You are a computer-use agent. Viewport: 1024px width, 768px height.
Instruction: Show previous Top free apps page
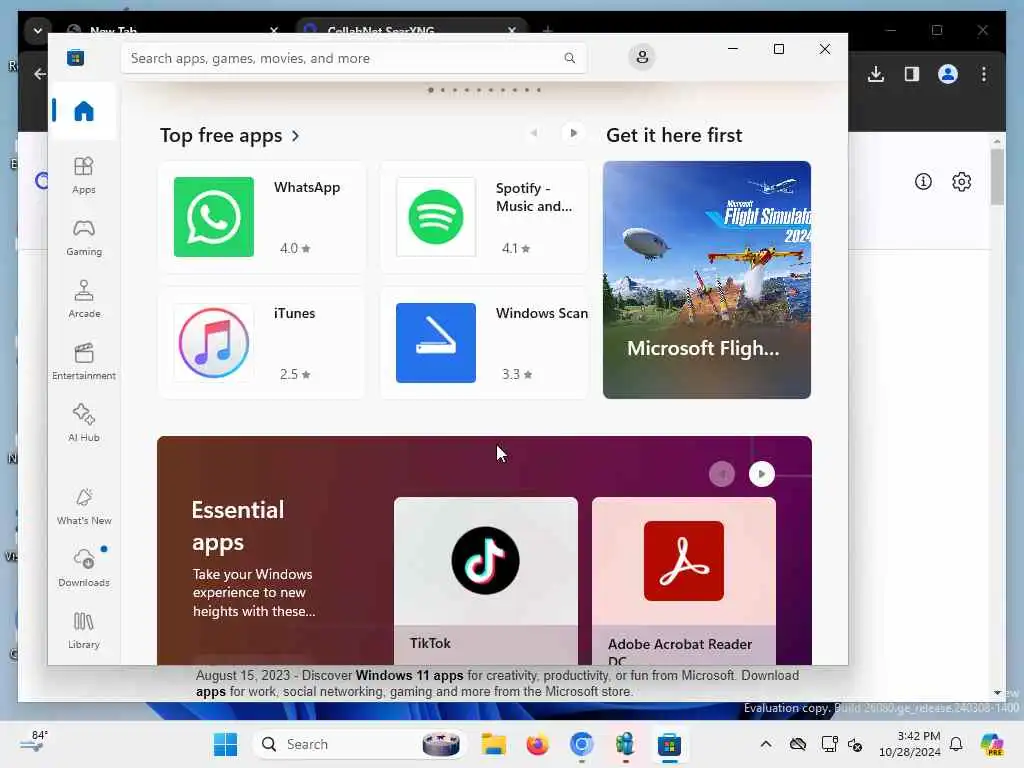[534, 133]
